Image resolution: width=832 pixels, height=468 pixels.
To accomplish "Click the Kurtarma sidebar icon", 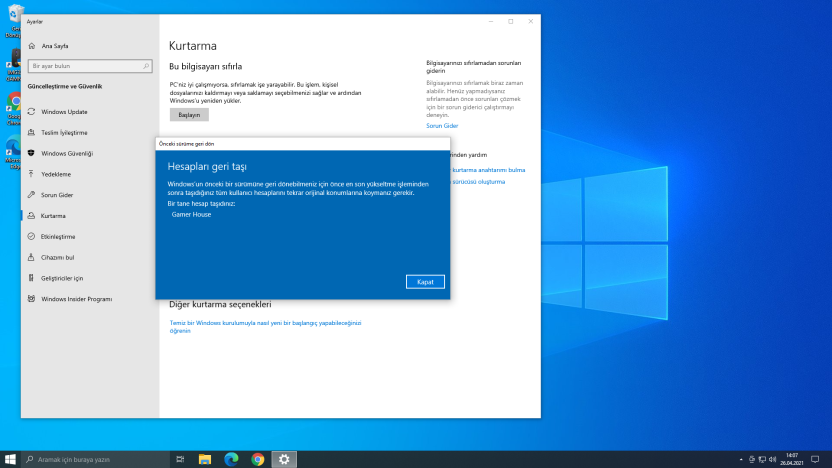I will click(x=31, y=216).
